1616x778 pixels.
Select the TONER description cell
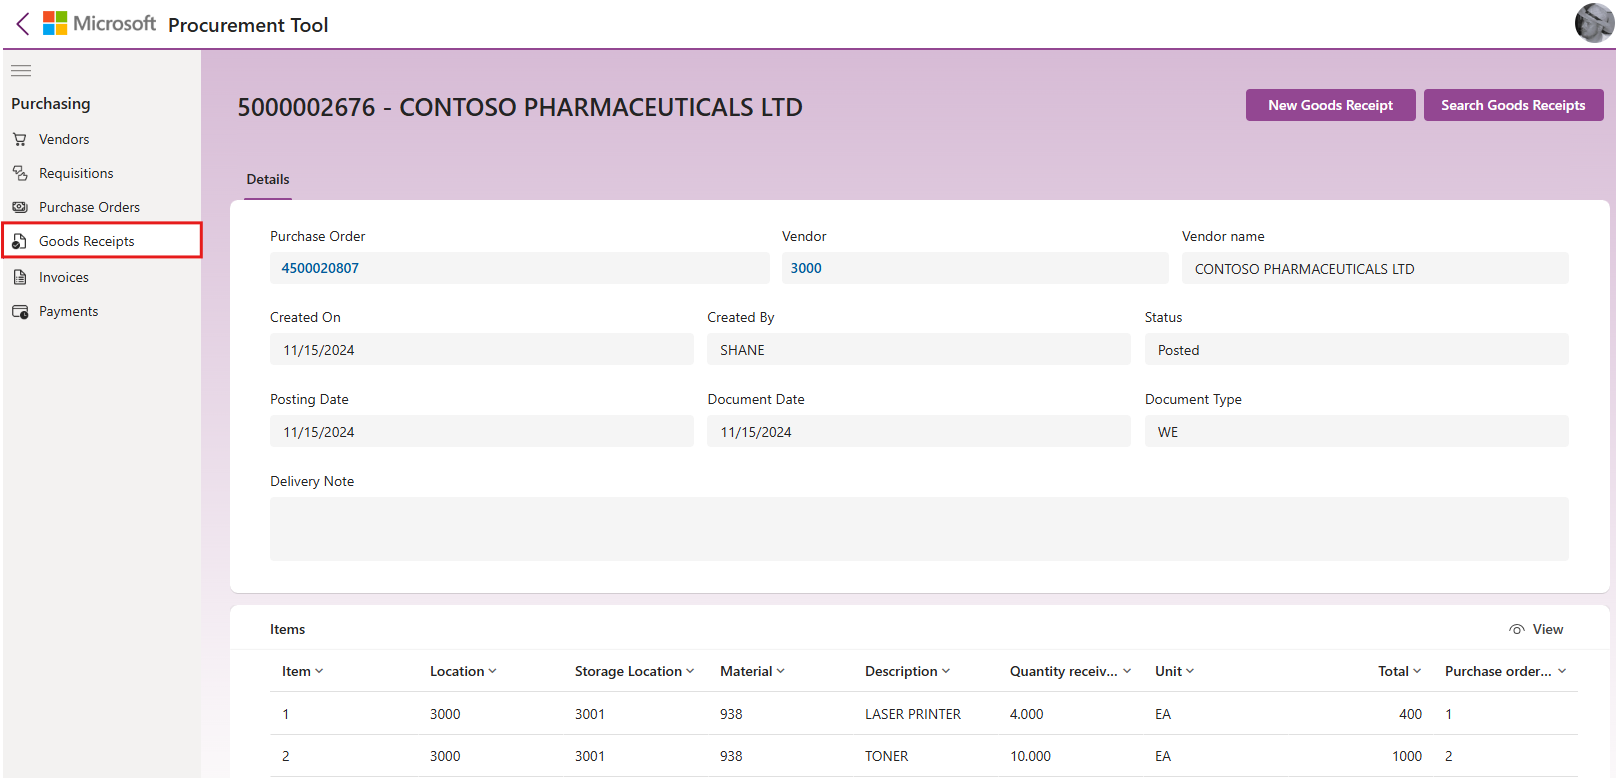click(x=887, y=756)
